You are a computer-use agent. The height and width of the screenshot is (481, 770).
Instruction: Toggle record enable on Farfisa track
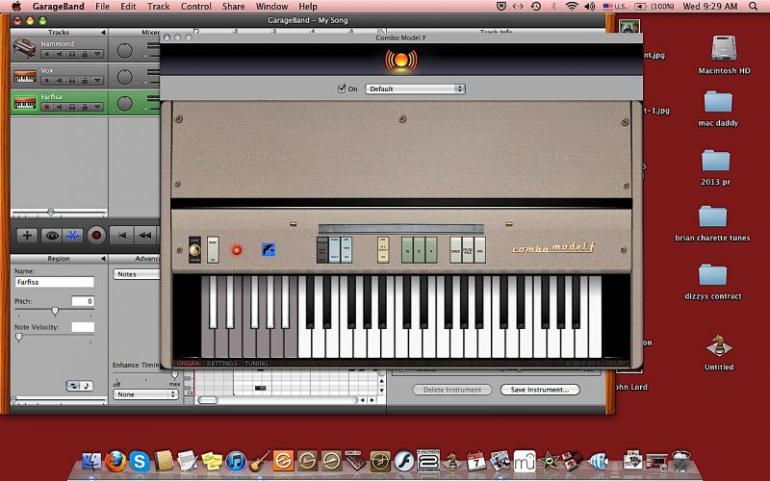pyautogui.click(x=47, y=107)
